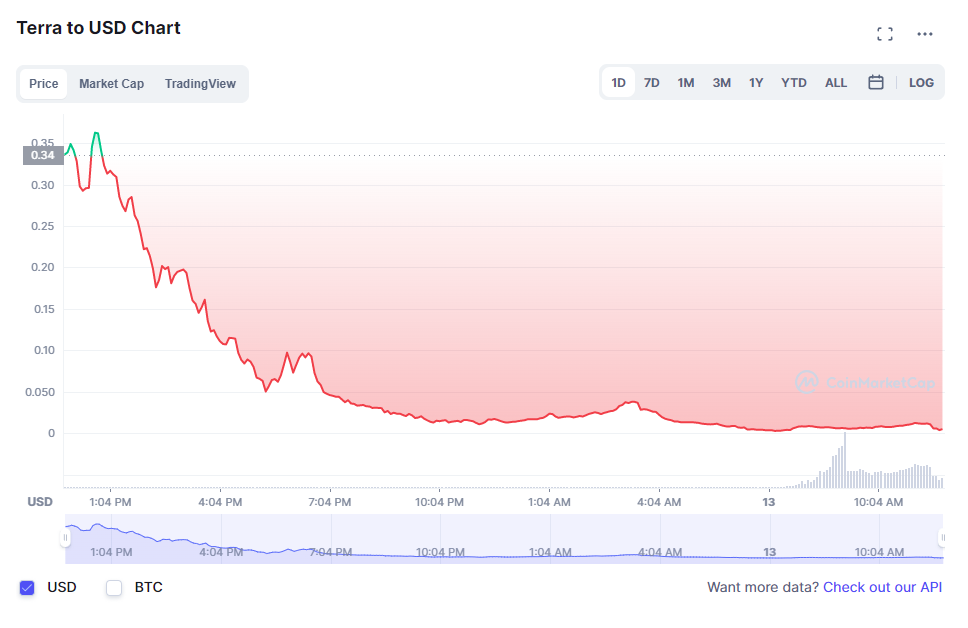The image size is (968, 628).
Task: Choose the 3M time range
Action: [x=721, y=83]
